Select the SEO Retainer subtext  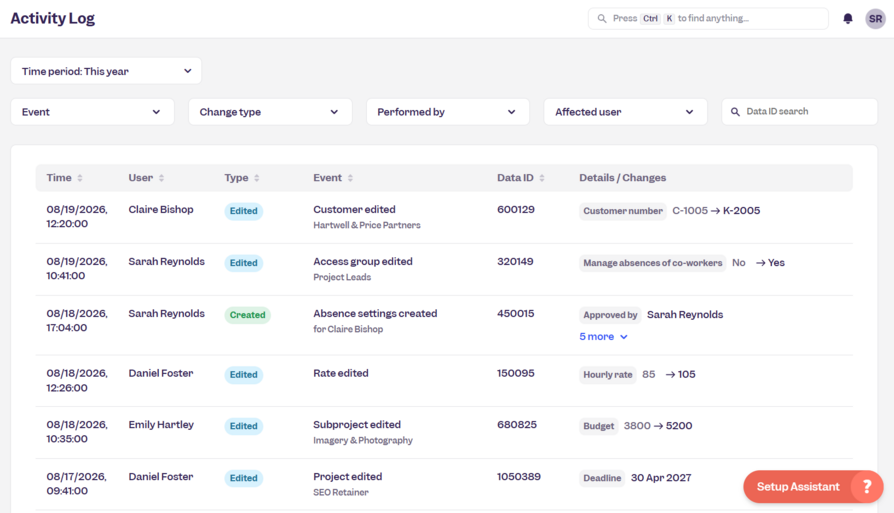coord(341,492)
